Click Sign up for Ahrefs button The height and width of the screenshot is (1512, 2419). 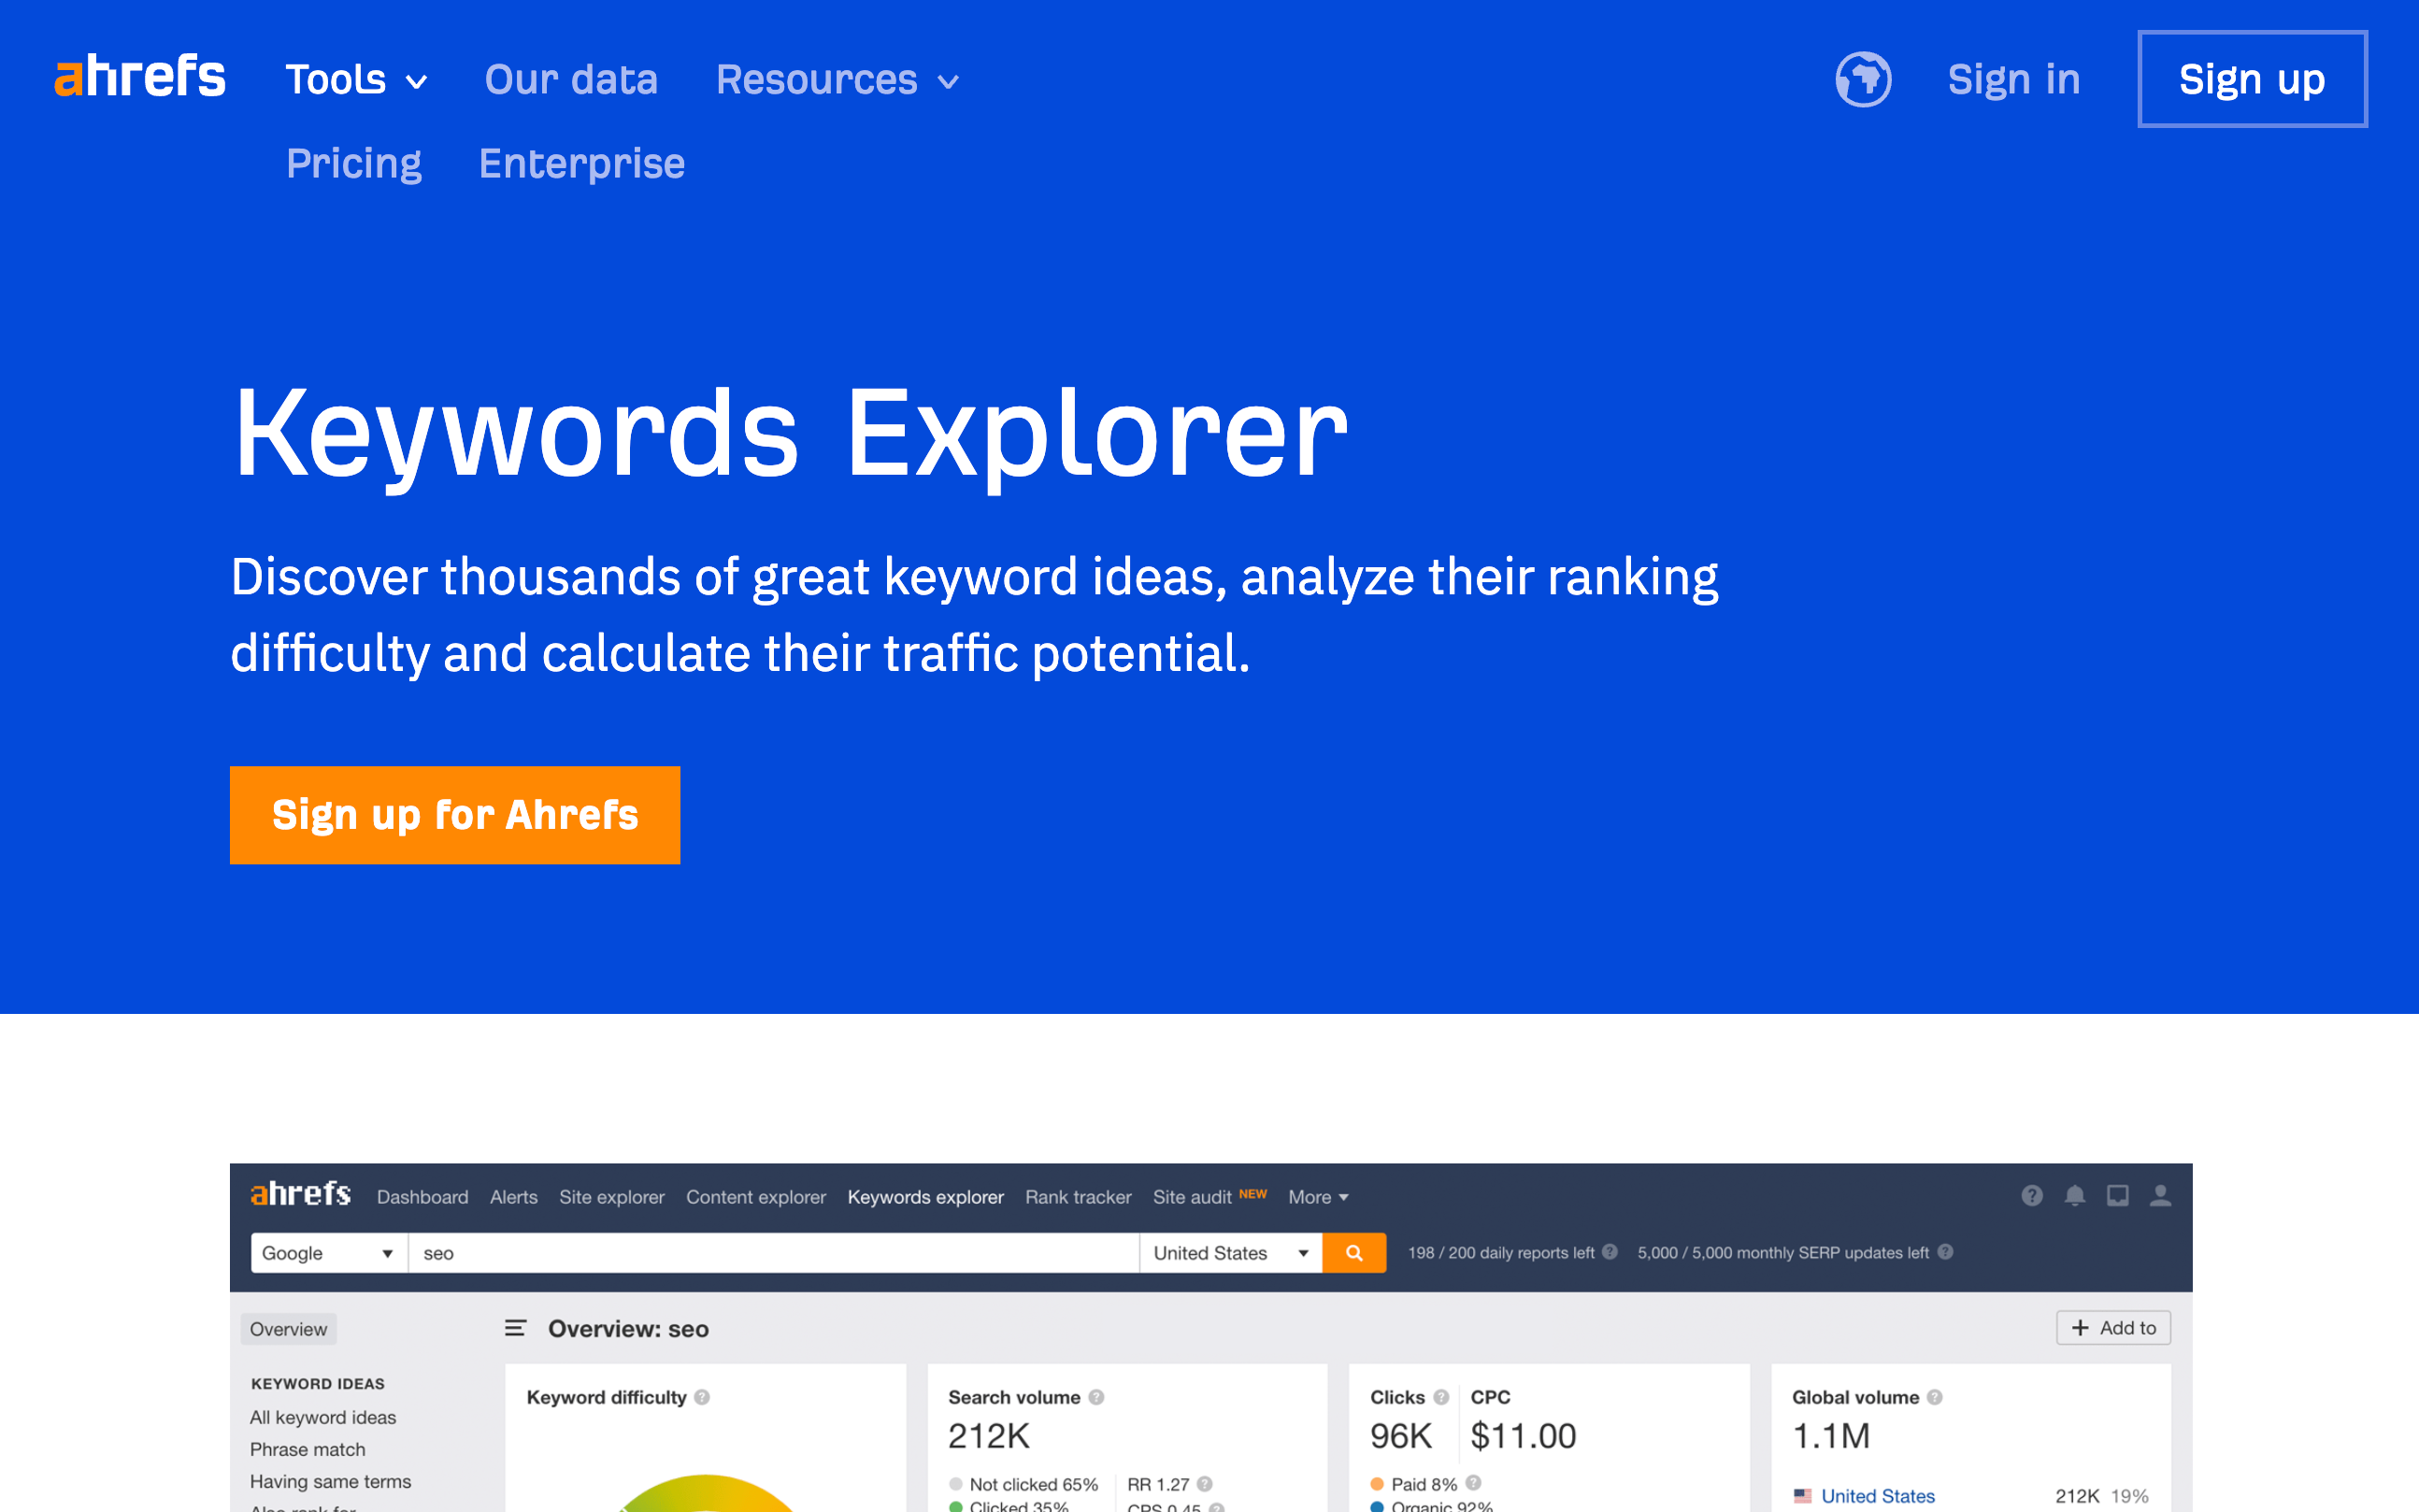click(x=455, y=815)
